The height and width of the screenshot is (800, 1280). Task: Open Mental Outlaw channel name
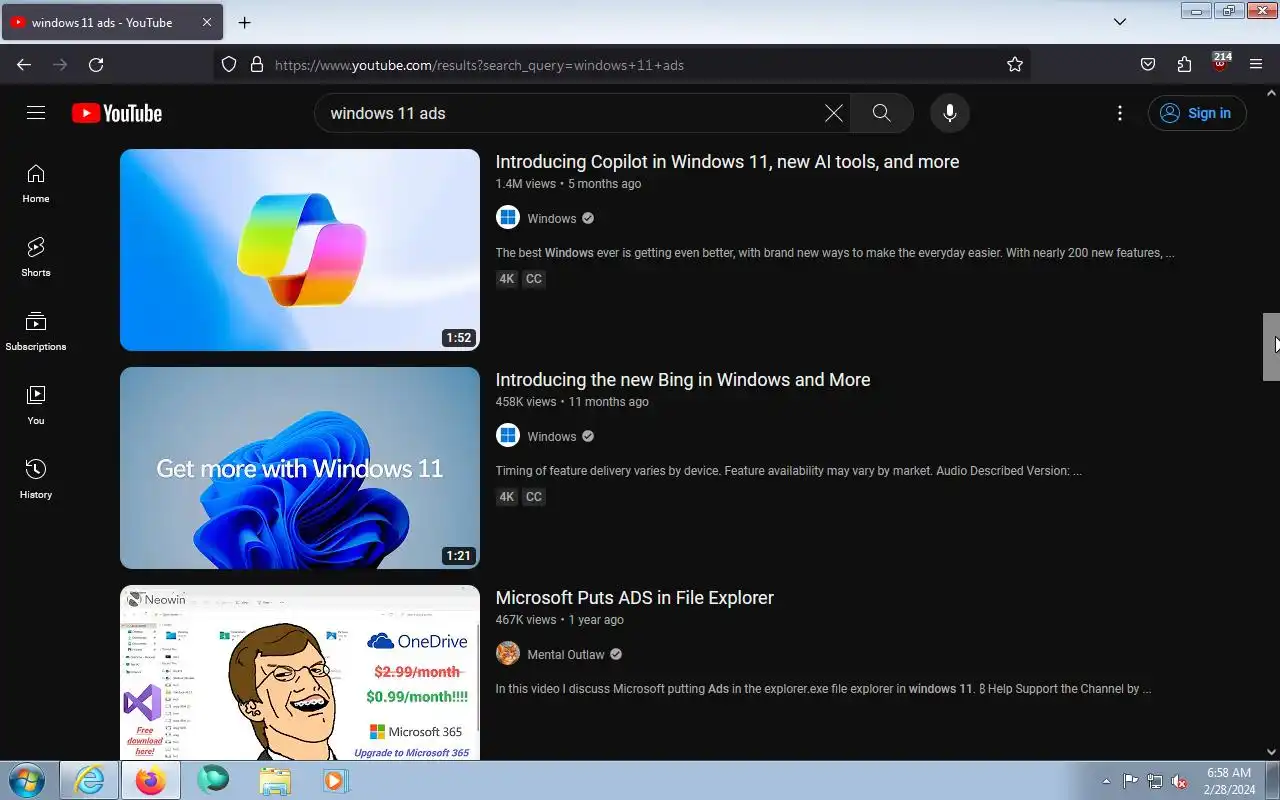(566, 654)
